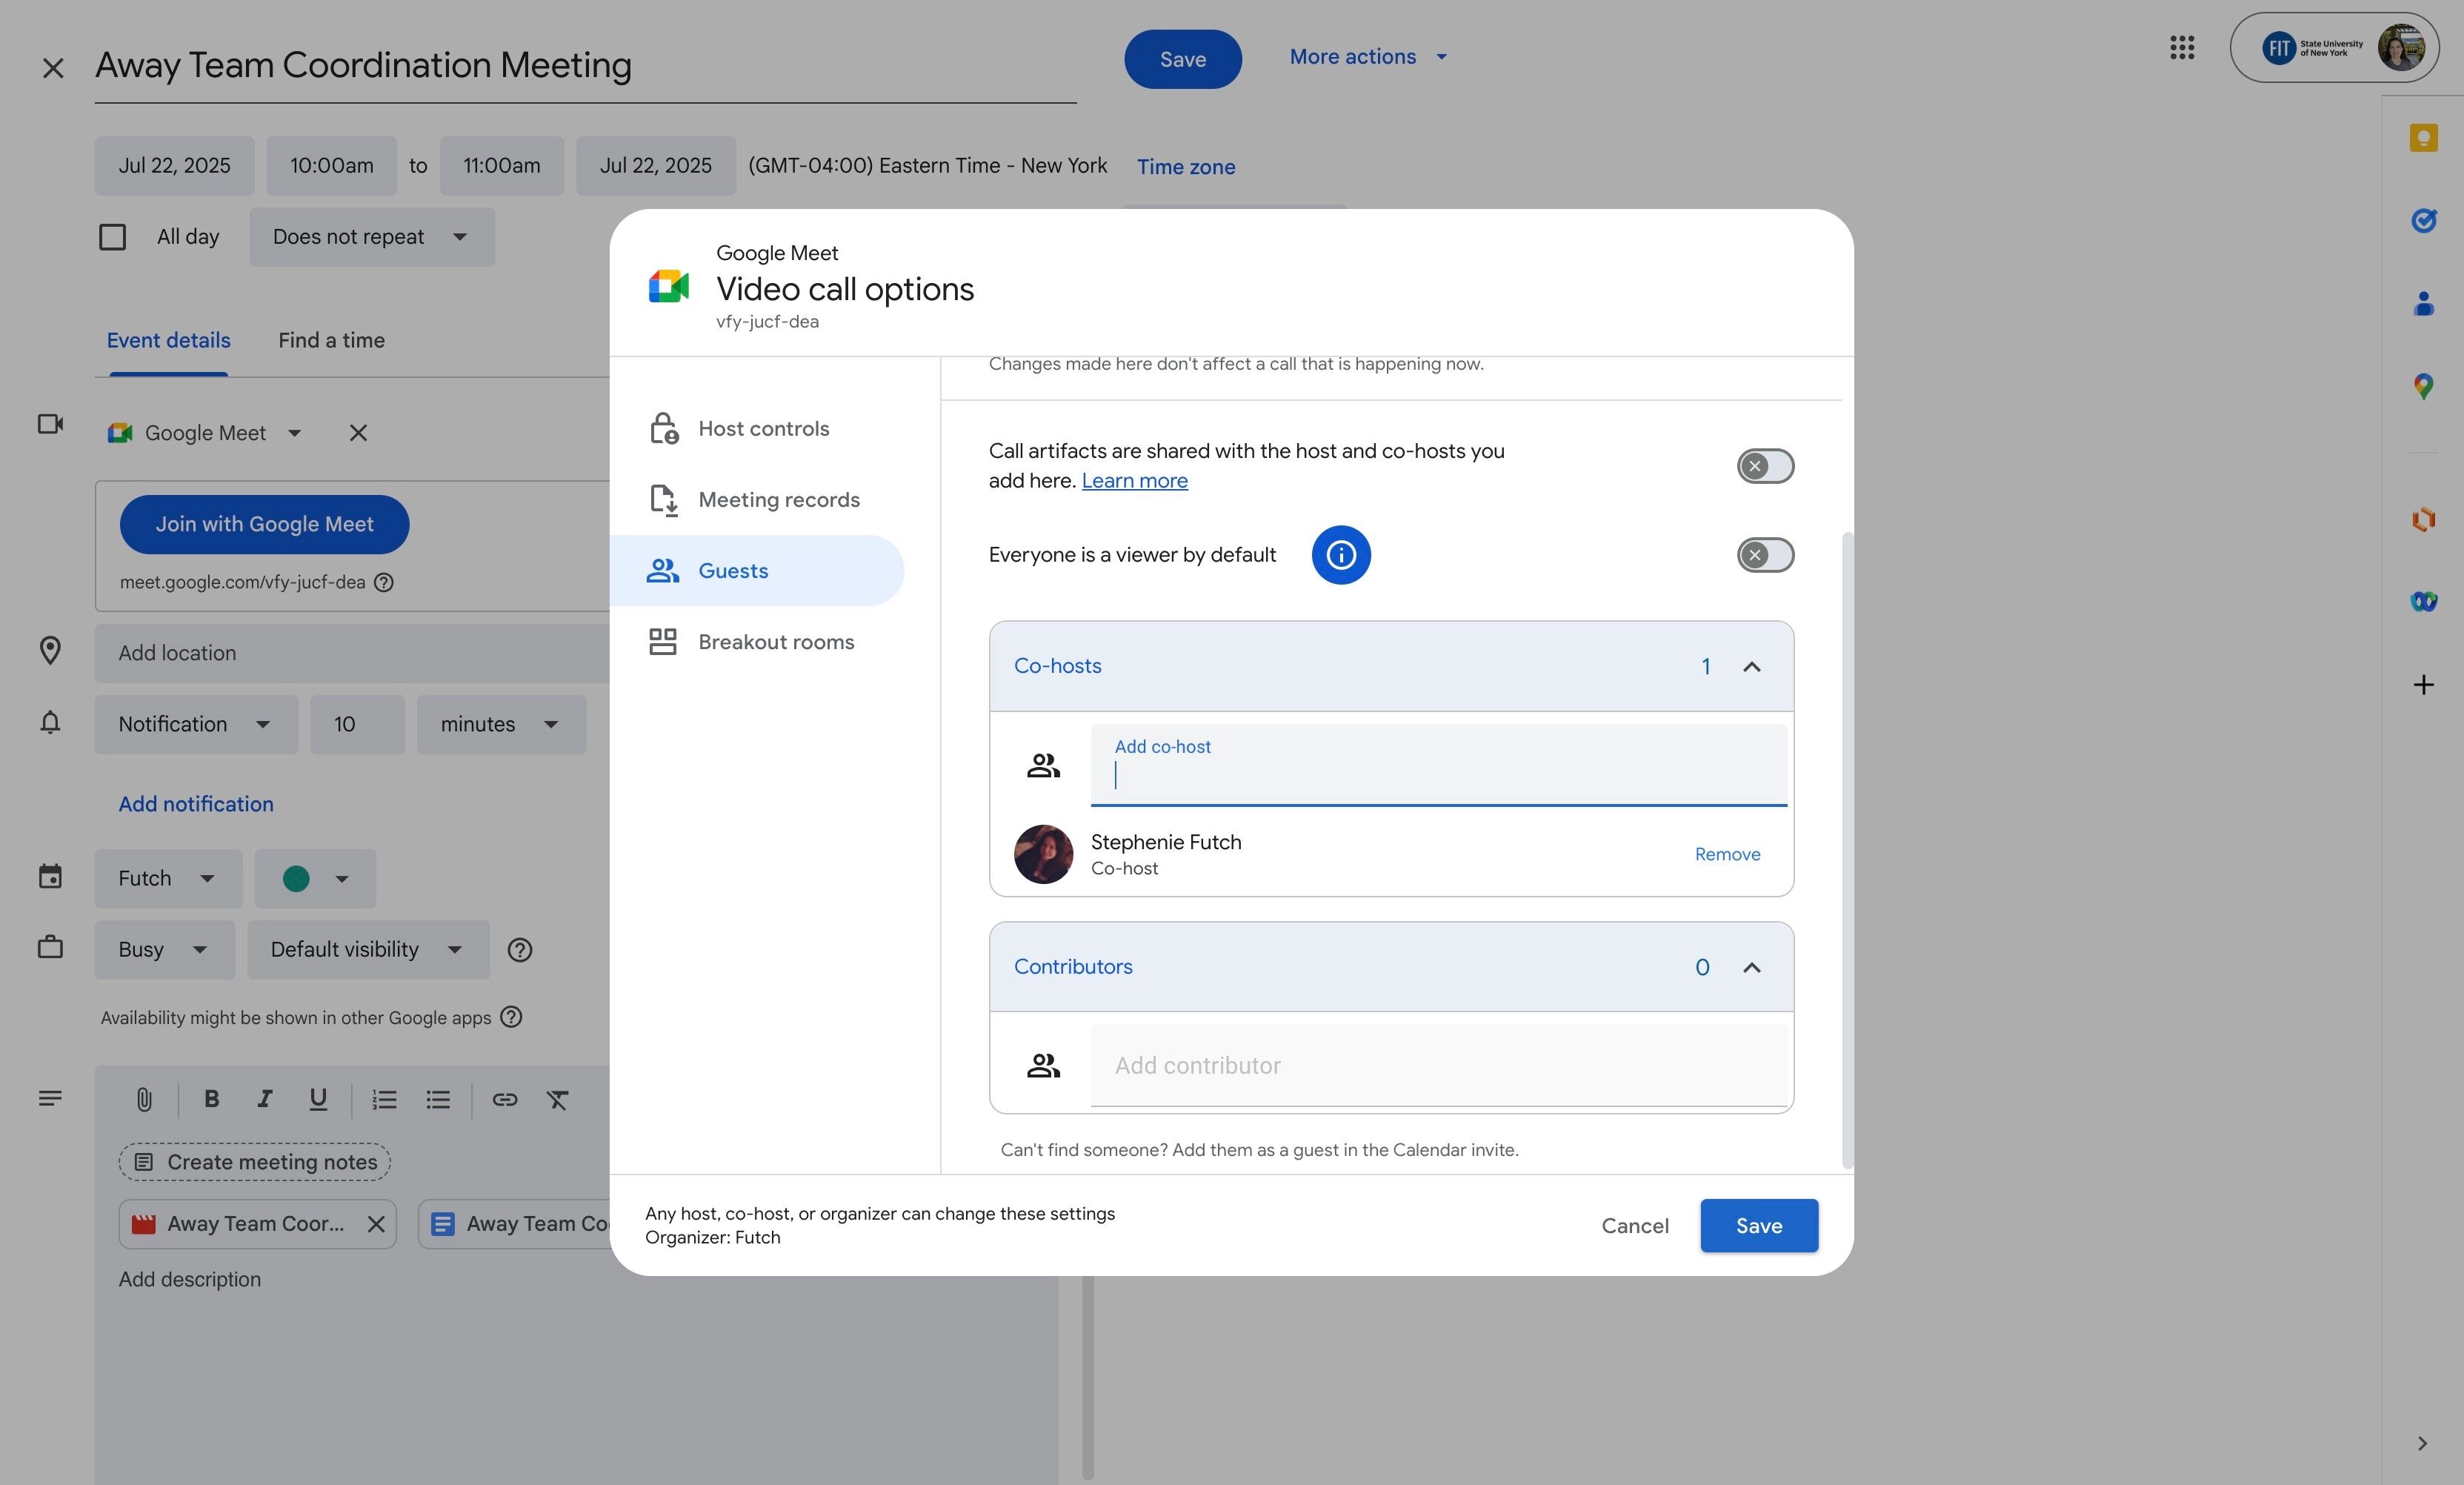Toggle Everyone is a viewer switch

tap(1765, 555)
